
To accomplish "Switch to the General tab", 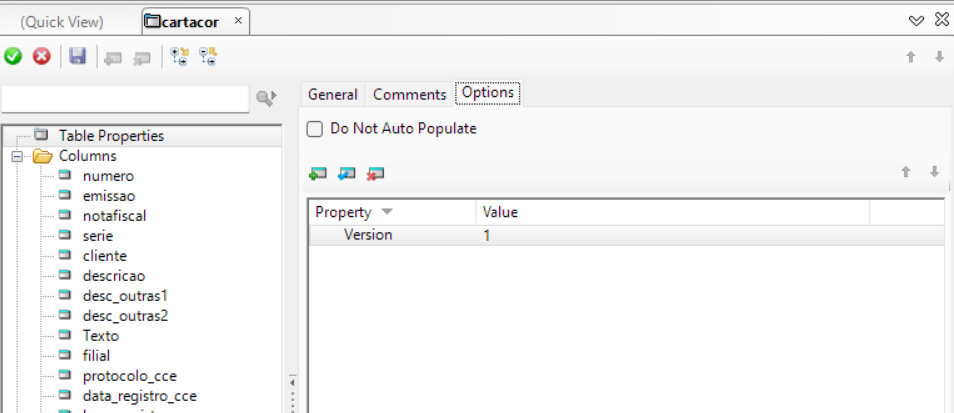I will coord(332,94).
